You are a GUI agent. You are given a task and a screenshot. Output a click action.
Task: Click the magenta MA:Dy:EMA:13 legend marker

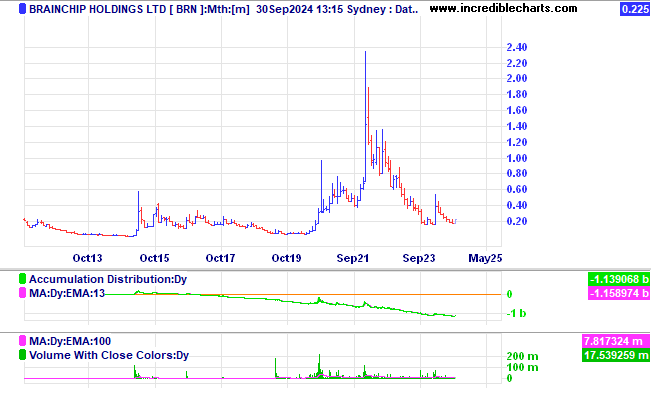coord(22,293)
